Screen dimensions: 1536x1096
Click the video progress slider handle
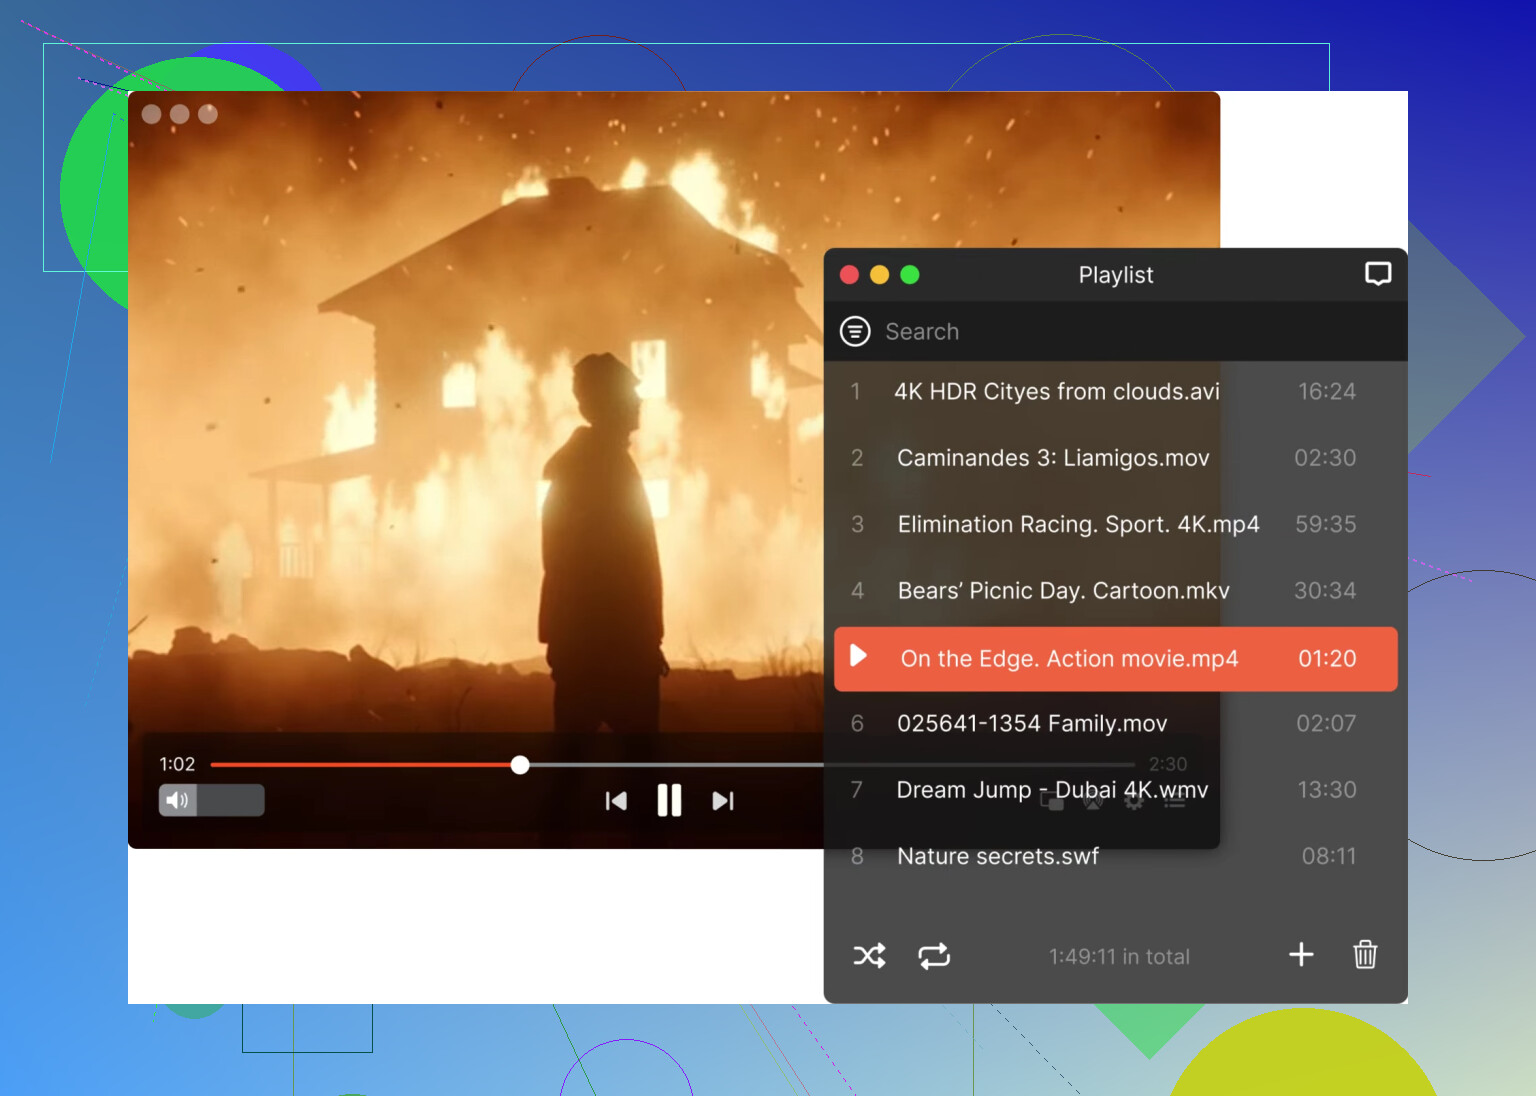(520, 765)
